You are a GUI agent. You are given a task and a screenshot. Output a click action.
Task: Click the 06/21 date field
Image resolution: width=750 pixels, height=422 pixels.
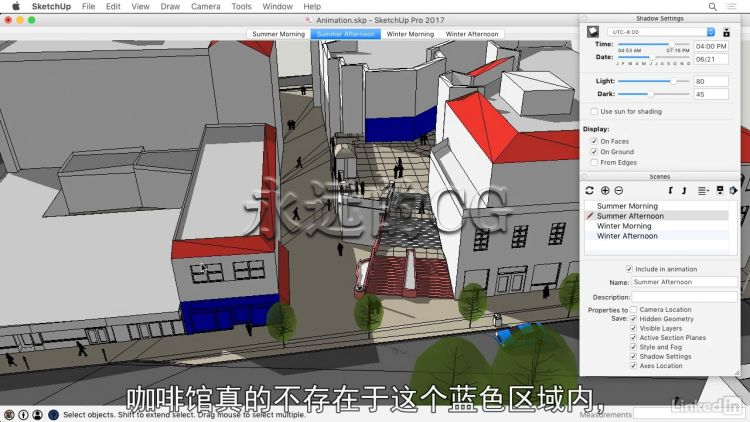(711, 59)
